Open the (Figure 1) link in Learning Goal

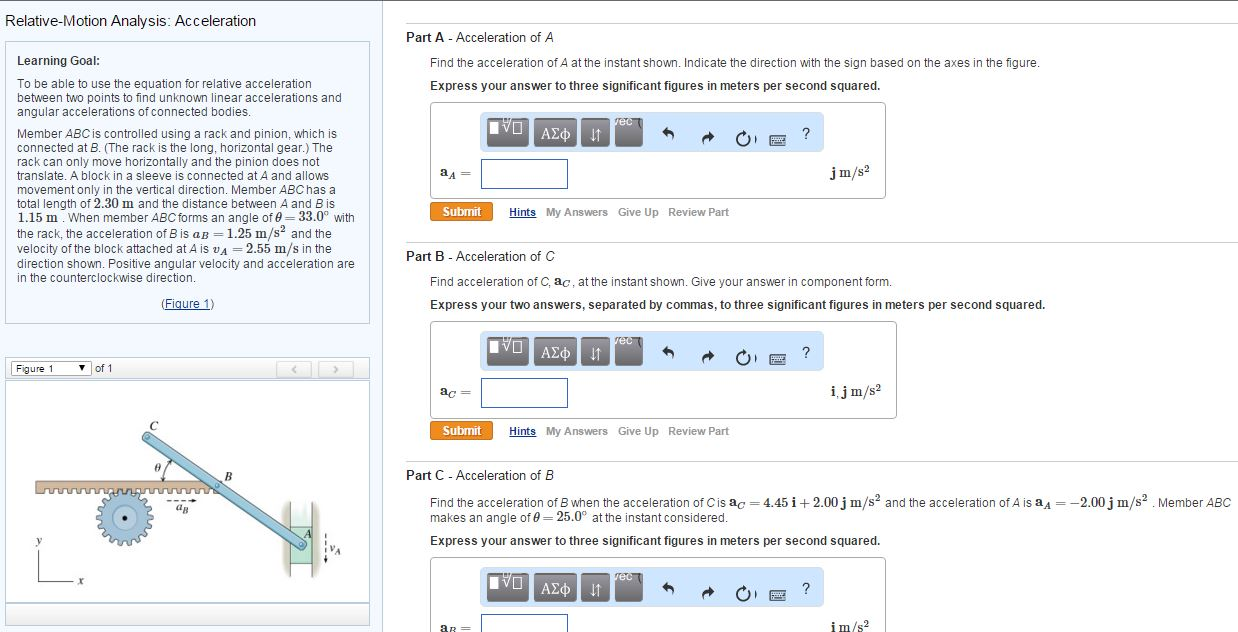[187, 304]
